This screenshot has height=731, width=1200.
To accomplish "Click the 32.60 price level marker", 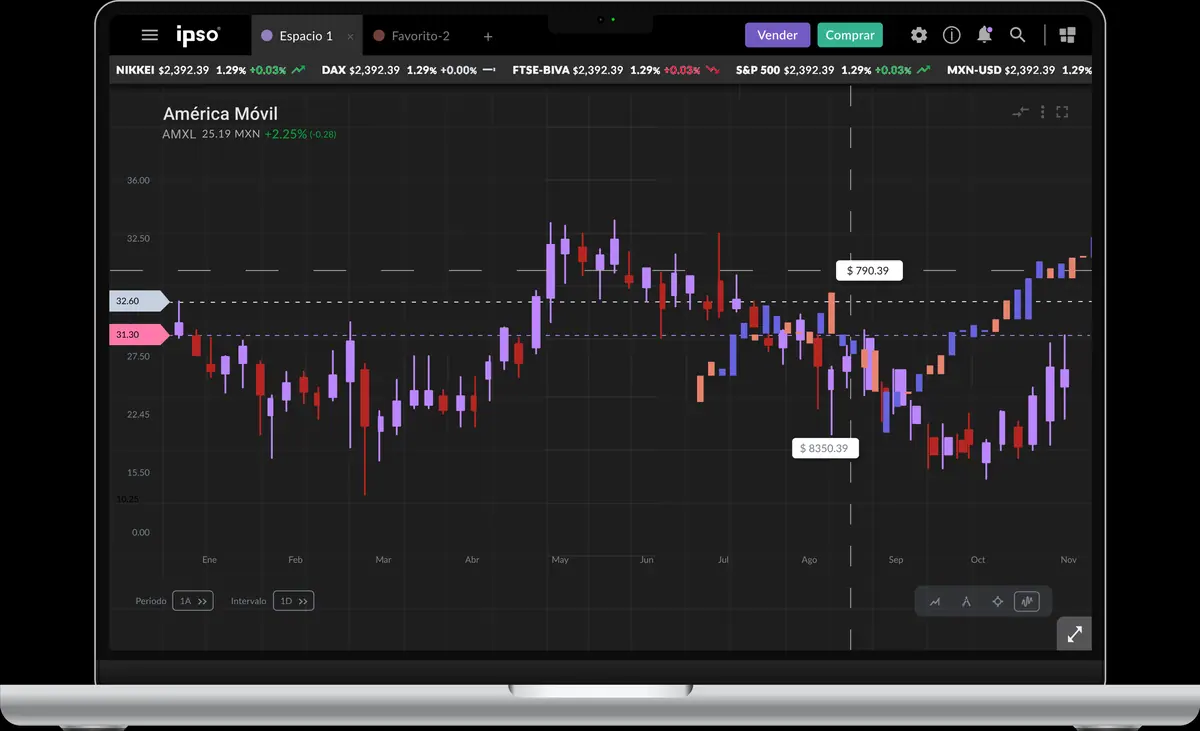I will click(x=139, y=301).
